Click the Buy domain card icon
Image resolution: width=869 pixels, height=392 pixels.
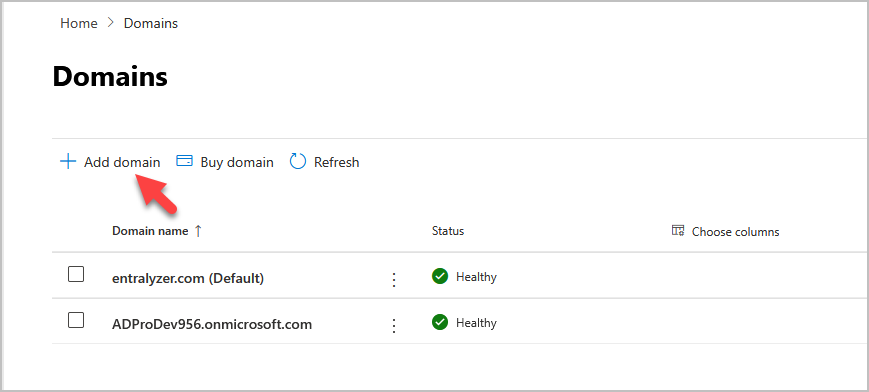coord(185,161)
